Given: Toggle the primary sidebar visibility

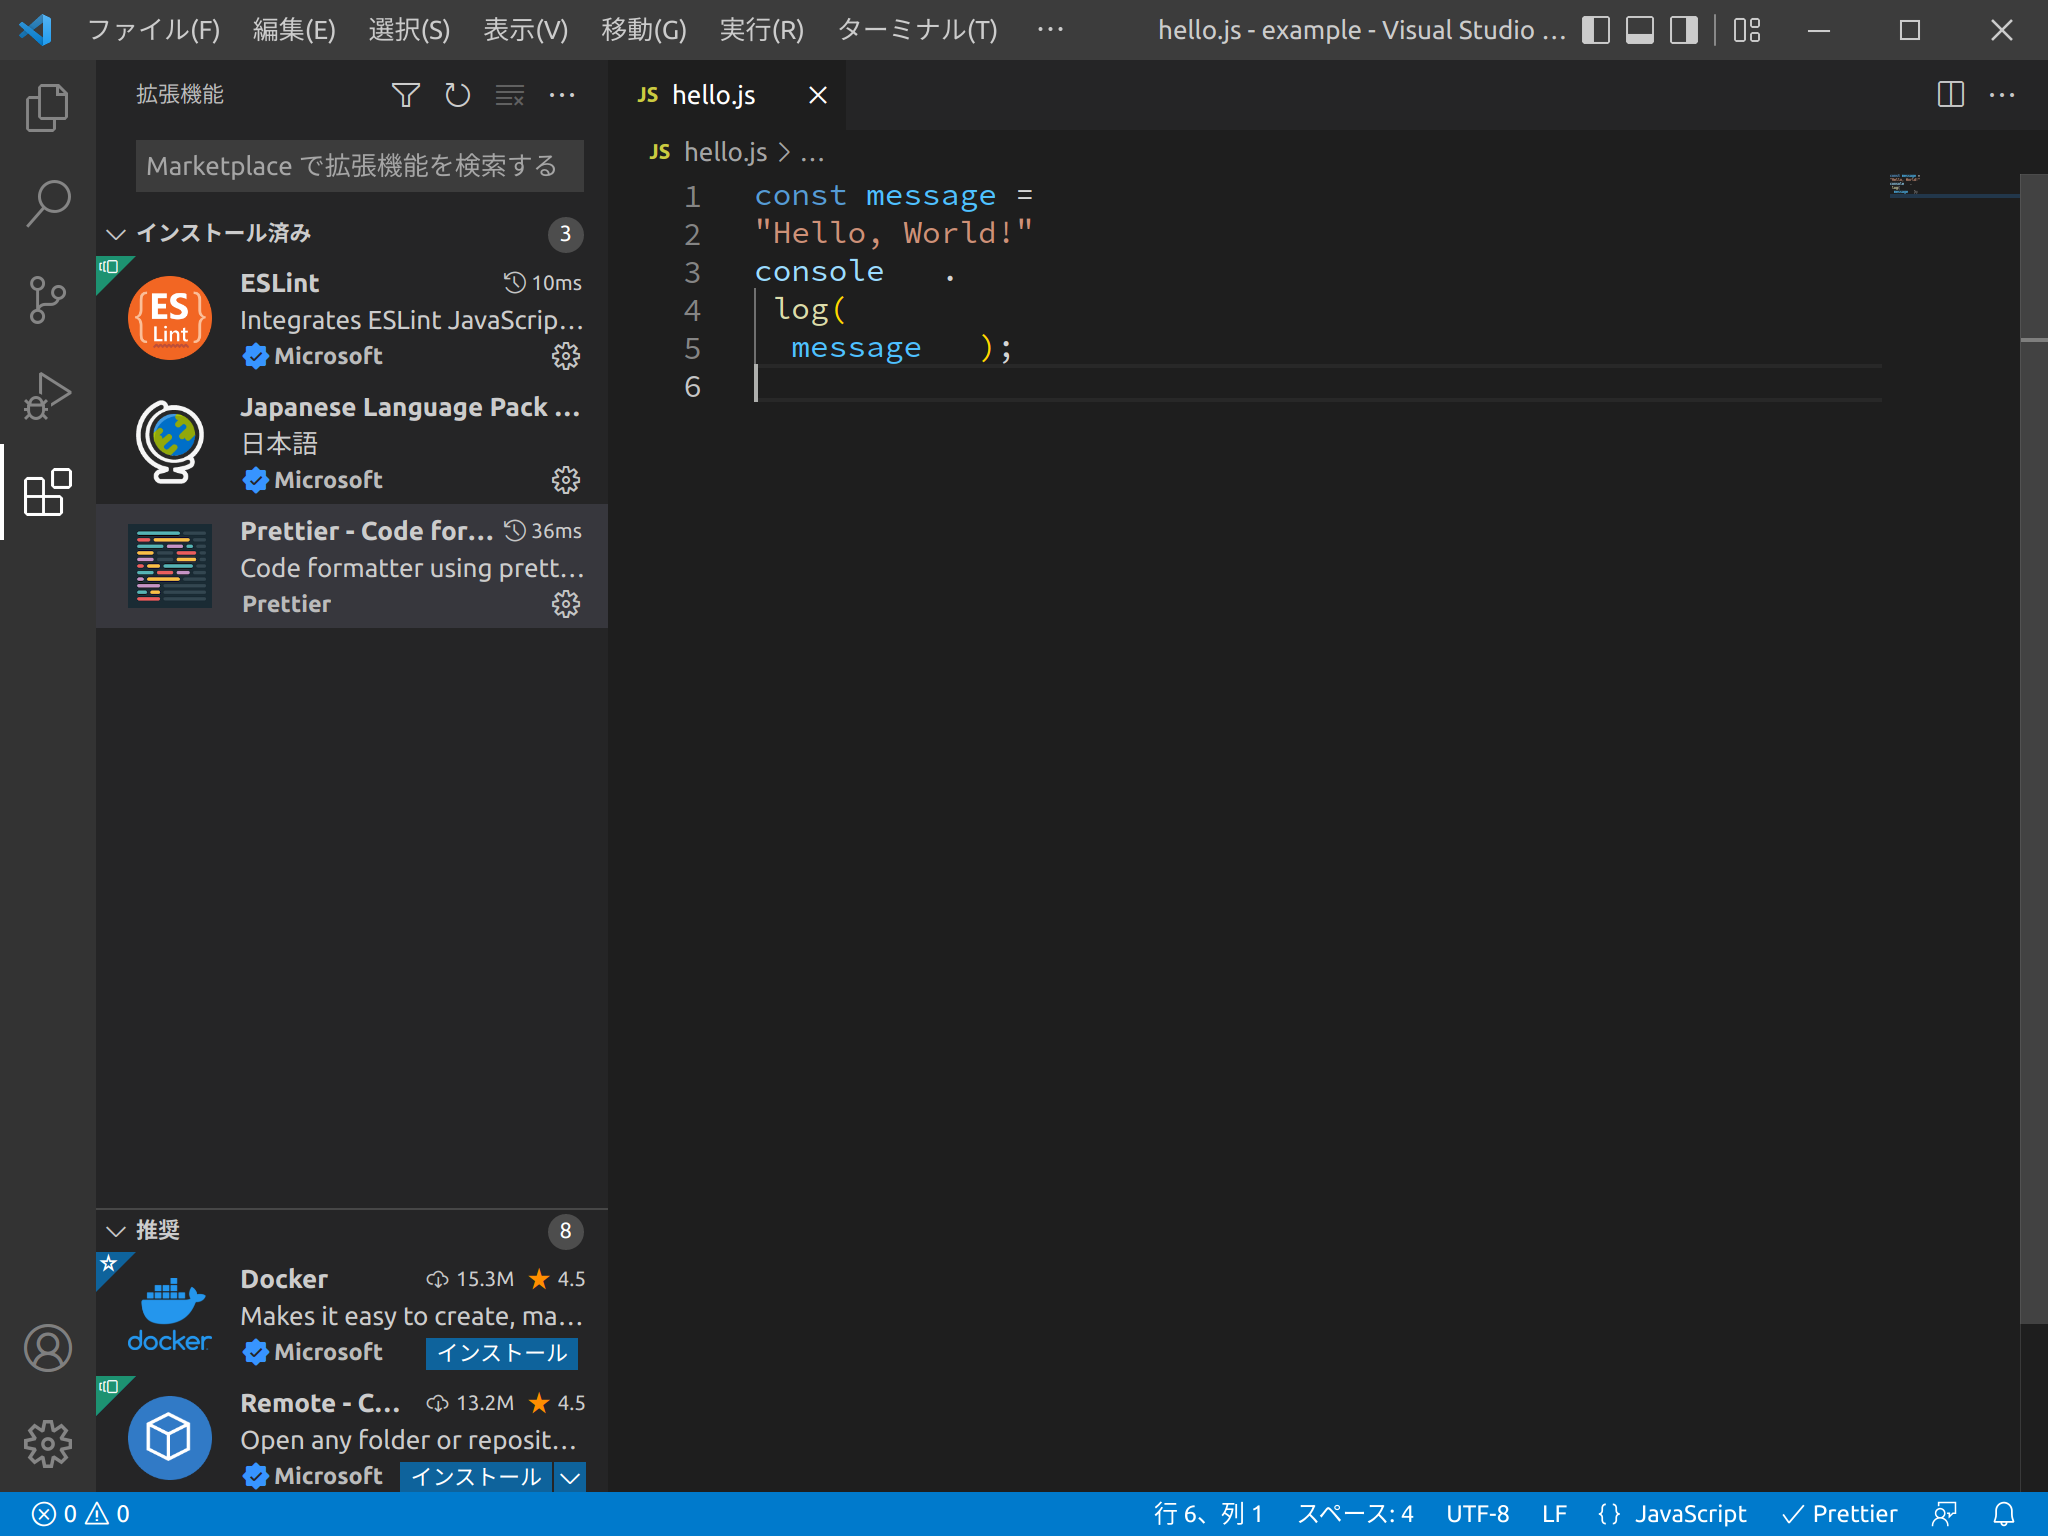Looking at the screenshot, I should coord(1596,30).
